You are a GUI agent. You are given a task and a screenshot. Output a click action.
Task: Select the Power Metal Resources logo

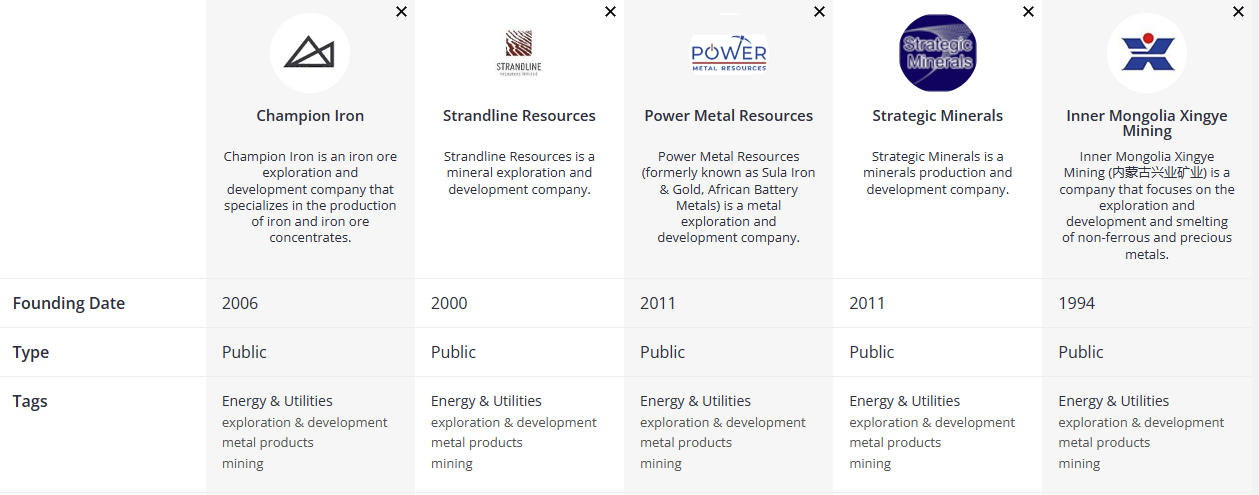click(x=728, y=53)
